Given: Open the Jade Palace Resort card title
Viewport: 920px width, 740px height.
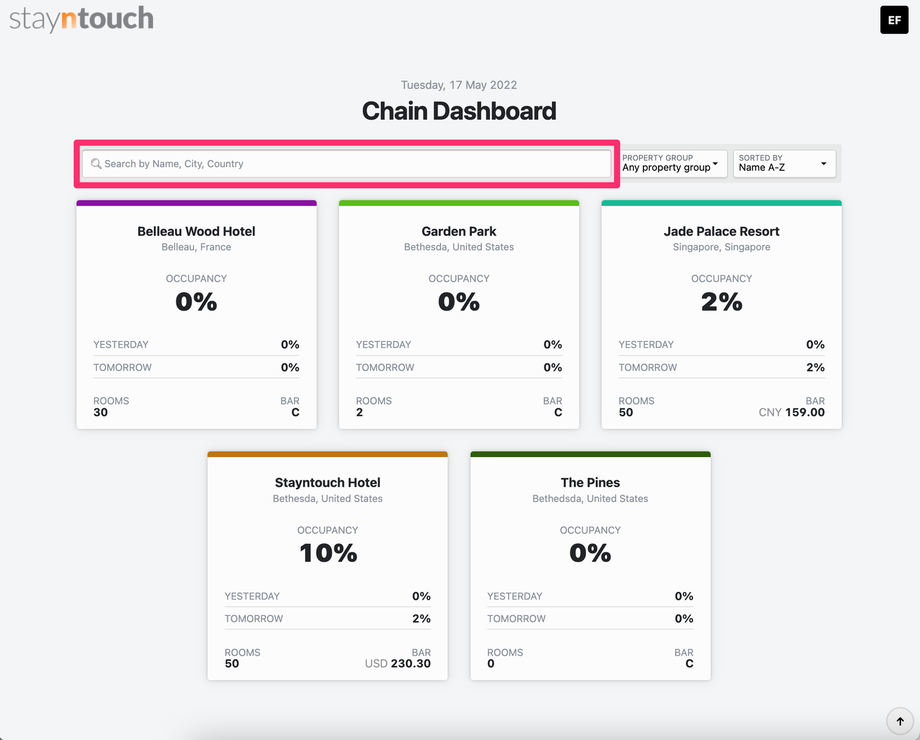Looking at the screenshot, I should (721, 231).
